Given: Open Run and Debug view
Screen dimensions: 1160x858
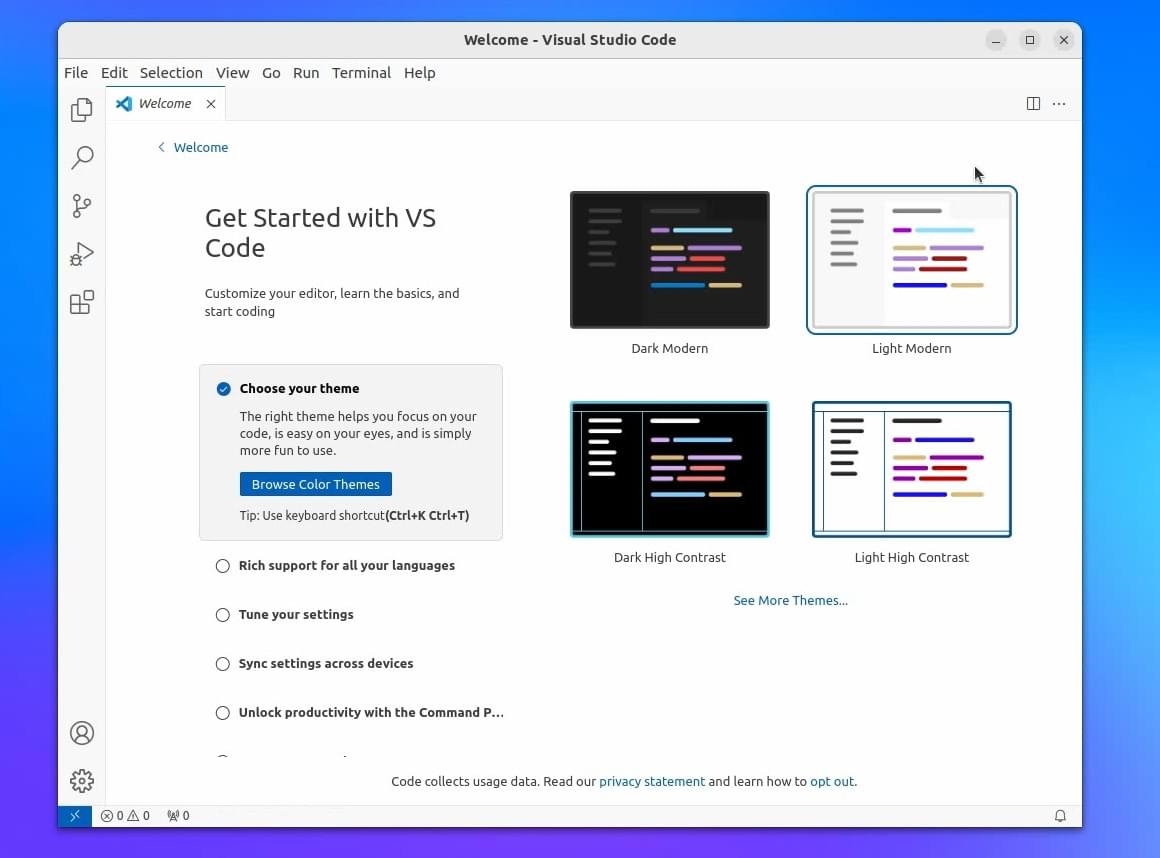Looking at the screenshot, I should click(81, 254).
